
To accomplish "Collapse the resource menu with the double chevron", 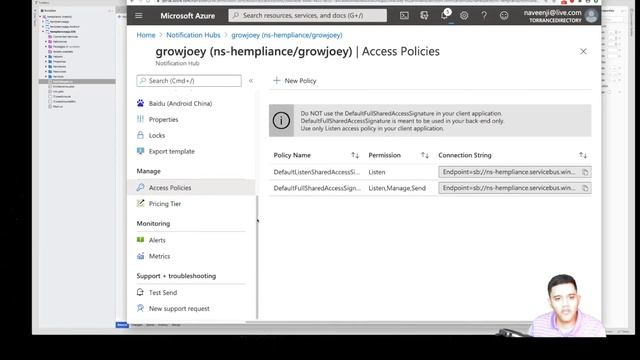I will point(251,81).
